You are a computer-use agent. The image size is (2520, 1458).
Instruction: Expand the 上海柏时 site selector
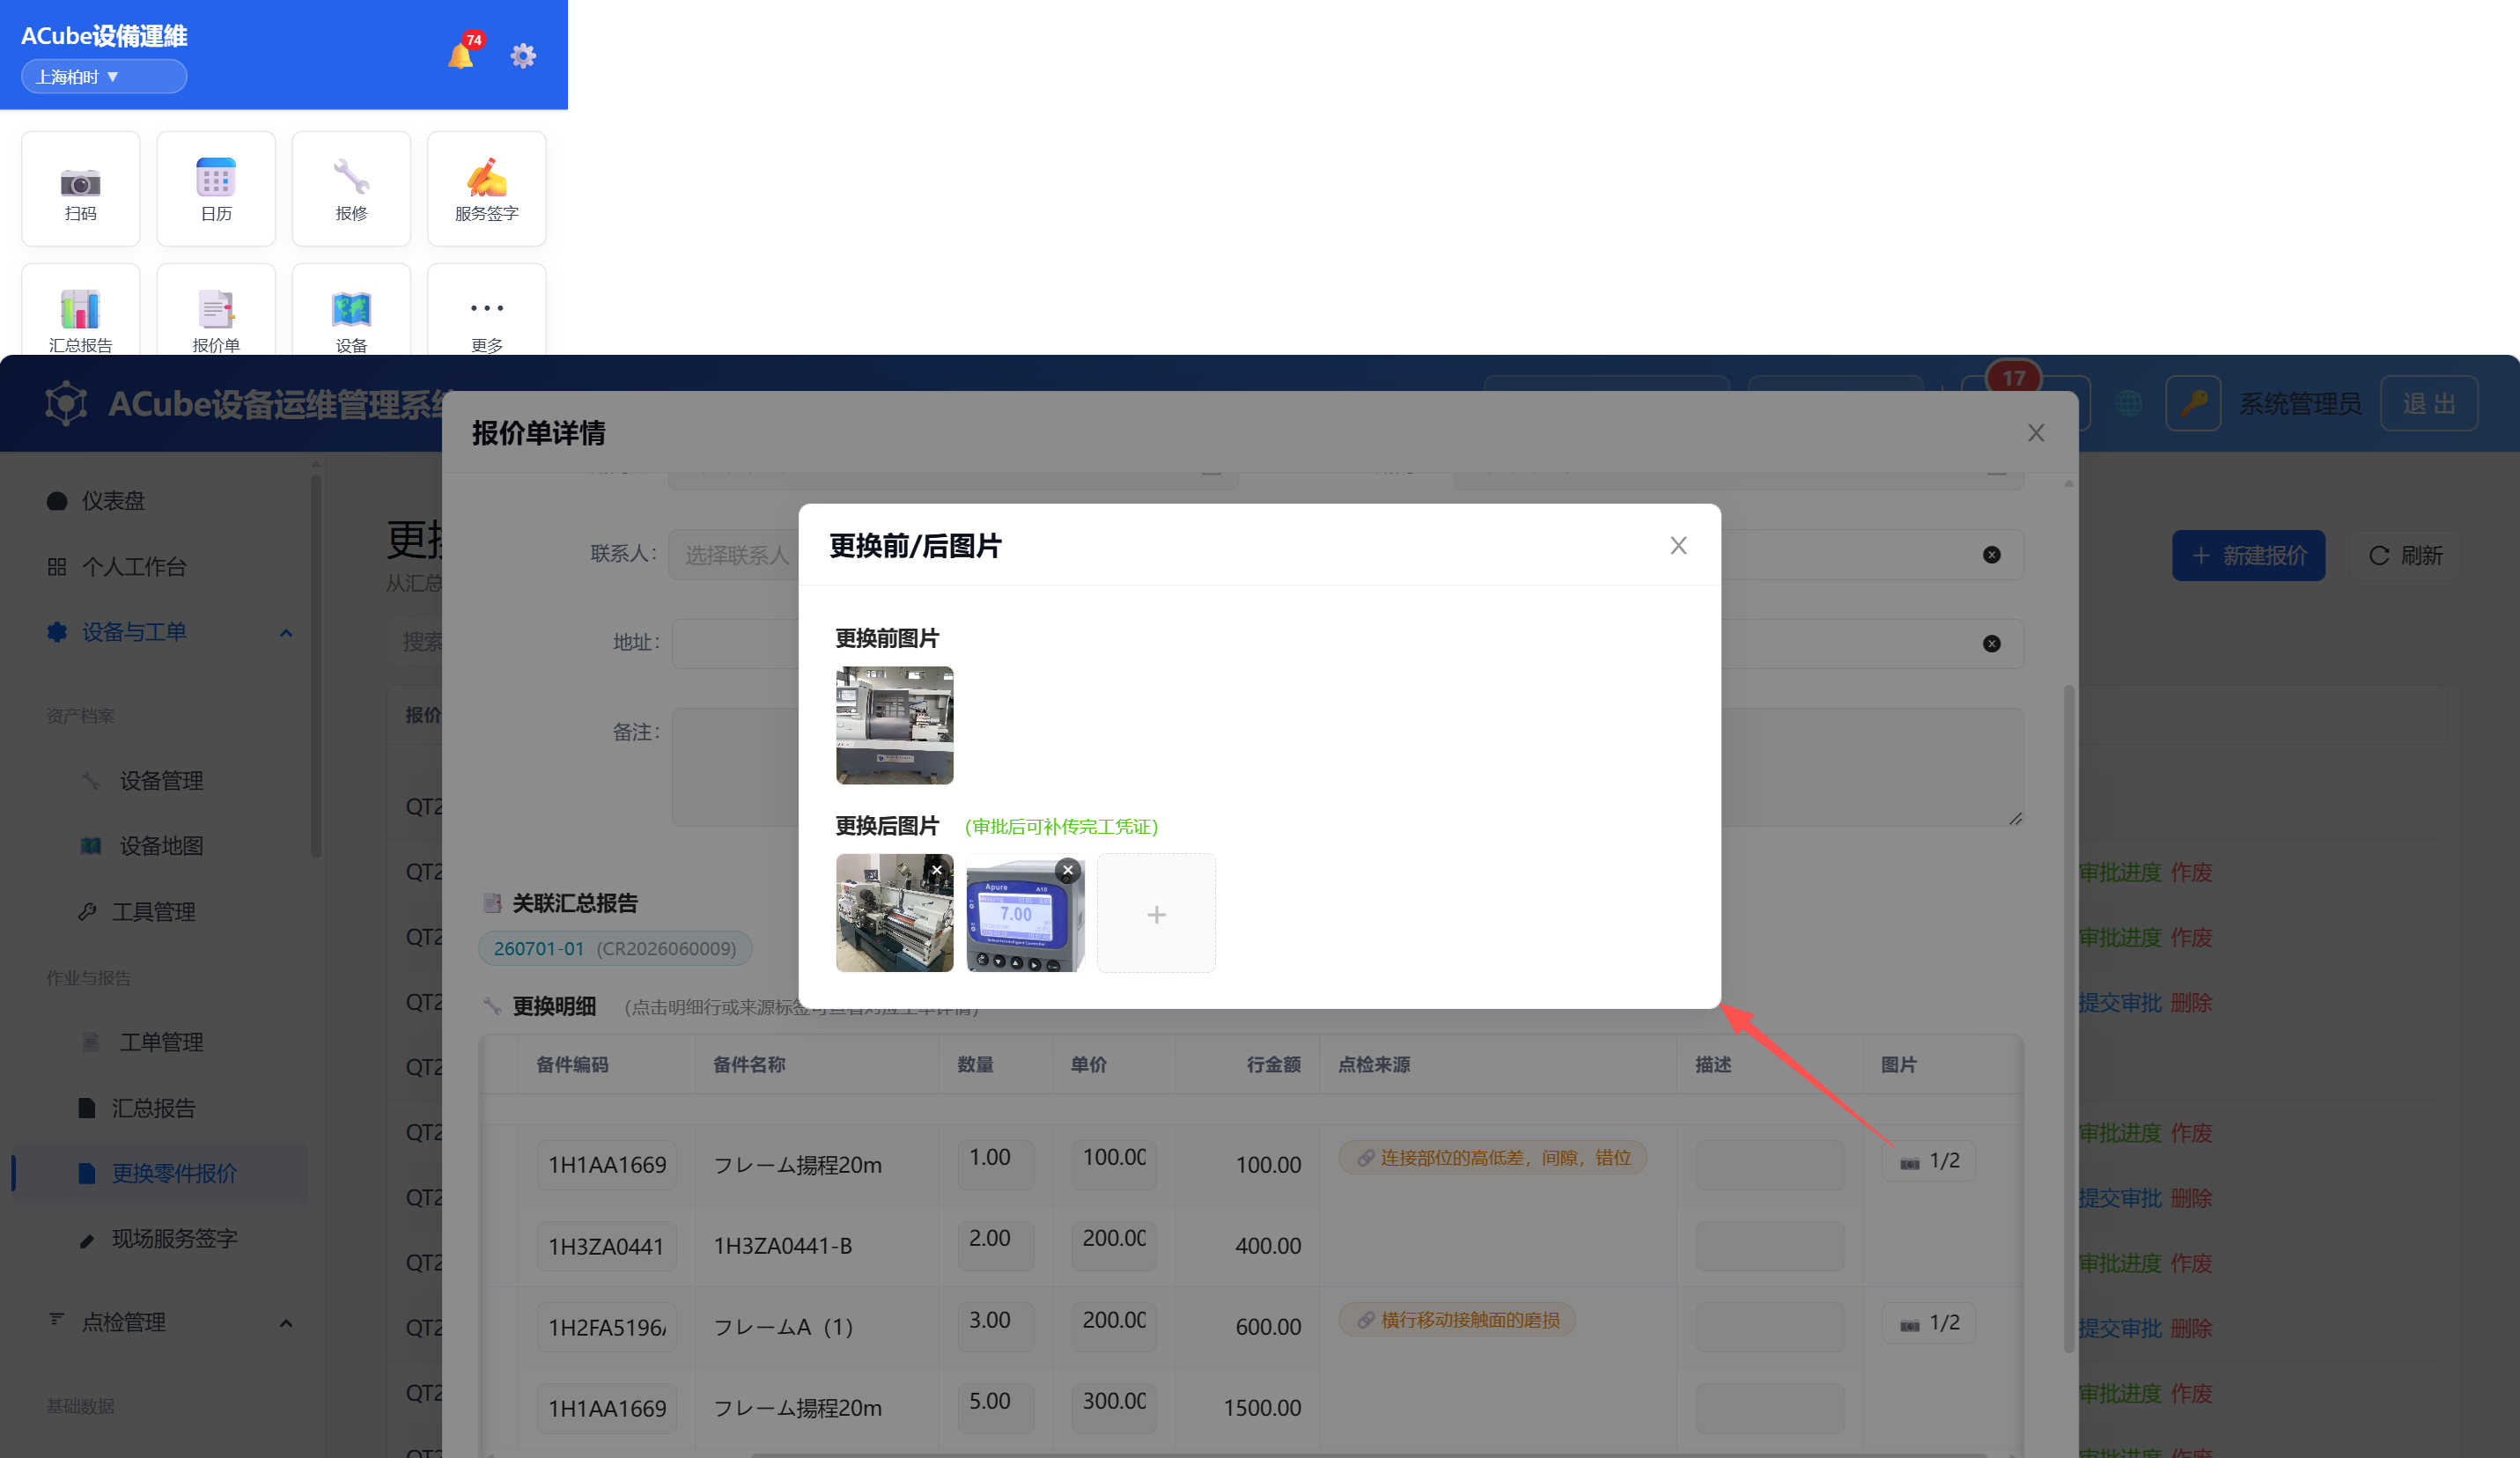[104, 77]
